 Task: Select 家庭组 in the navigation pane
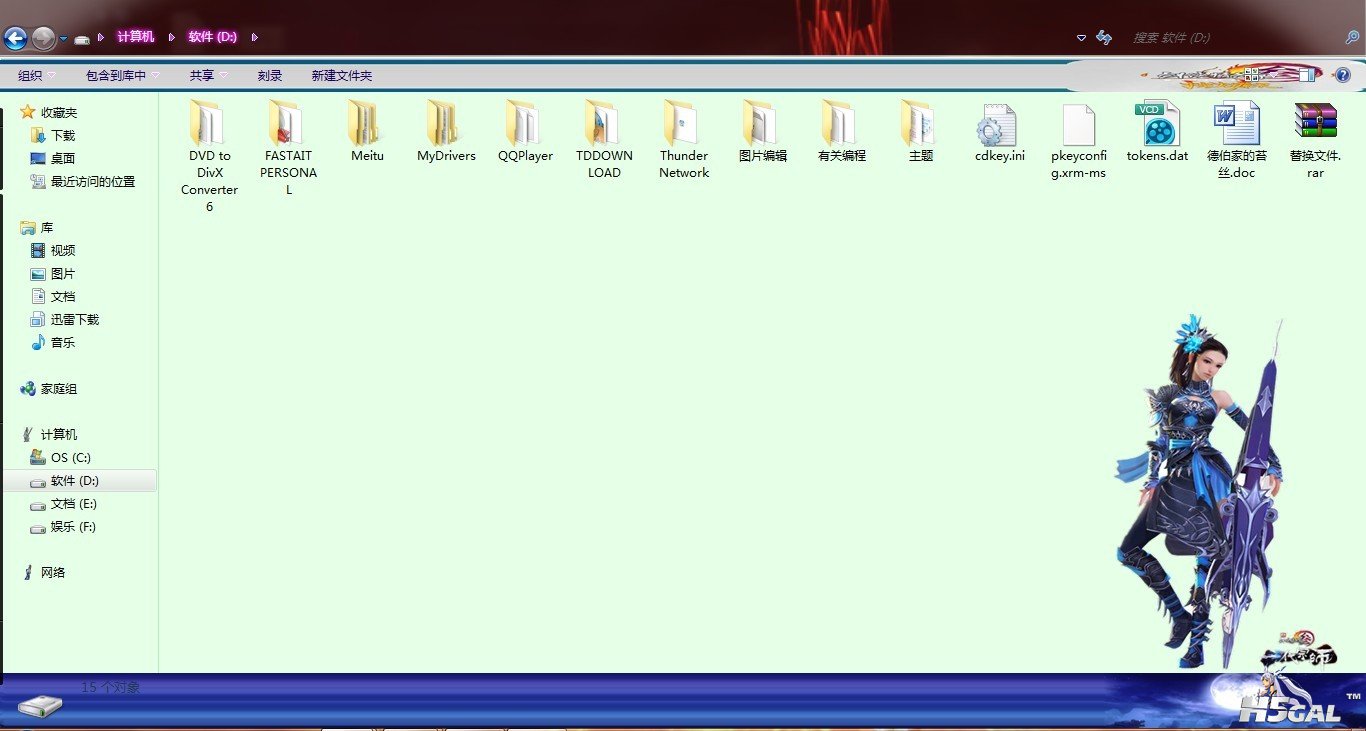pos(48,388)
